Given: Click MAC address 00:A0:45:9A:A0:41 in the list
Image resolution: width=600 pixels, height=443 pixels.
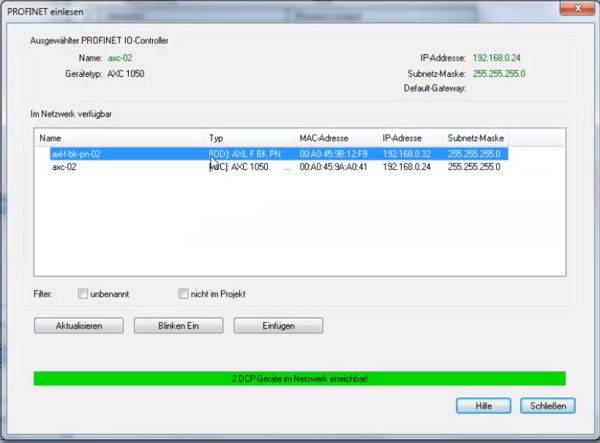Looking at the screenshot, I should pos(333,167).
